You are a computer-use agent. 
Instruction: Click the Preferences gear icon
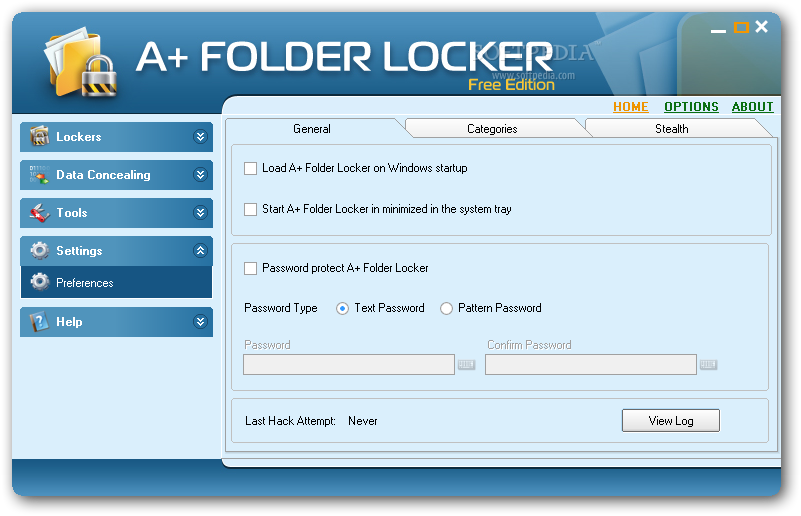click(40, 282)
